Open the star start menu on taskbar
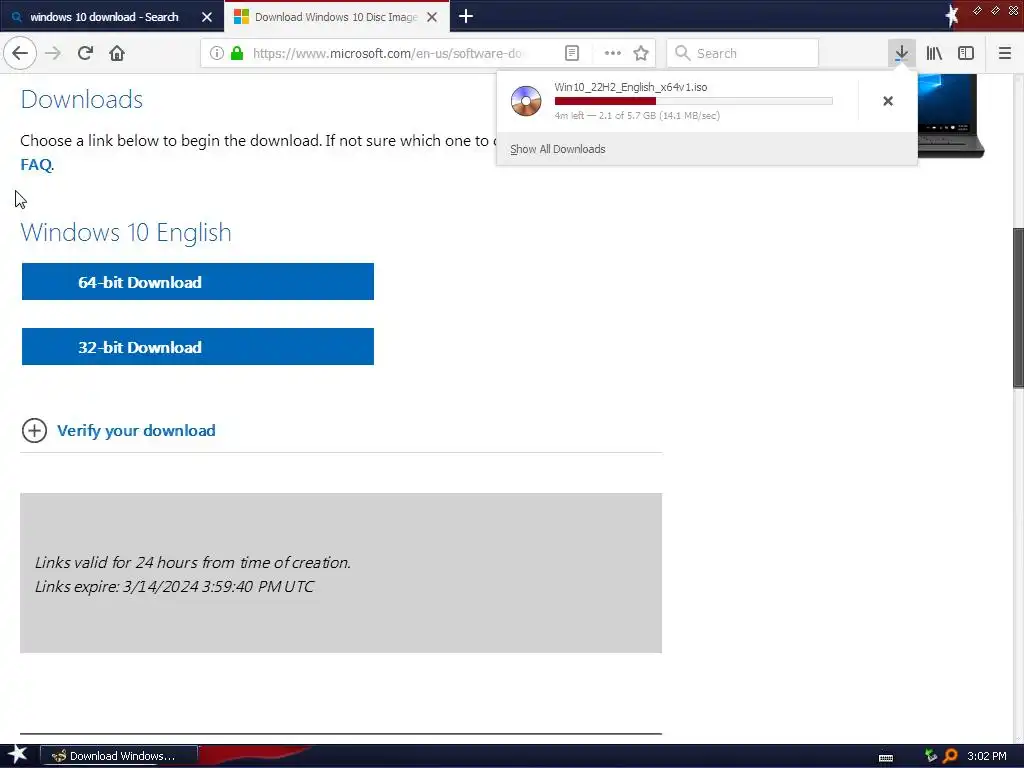Viewport: 1024px width, 768px height. point(17,755)
